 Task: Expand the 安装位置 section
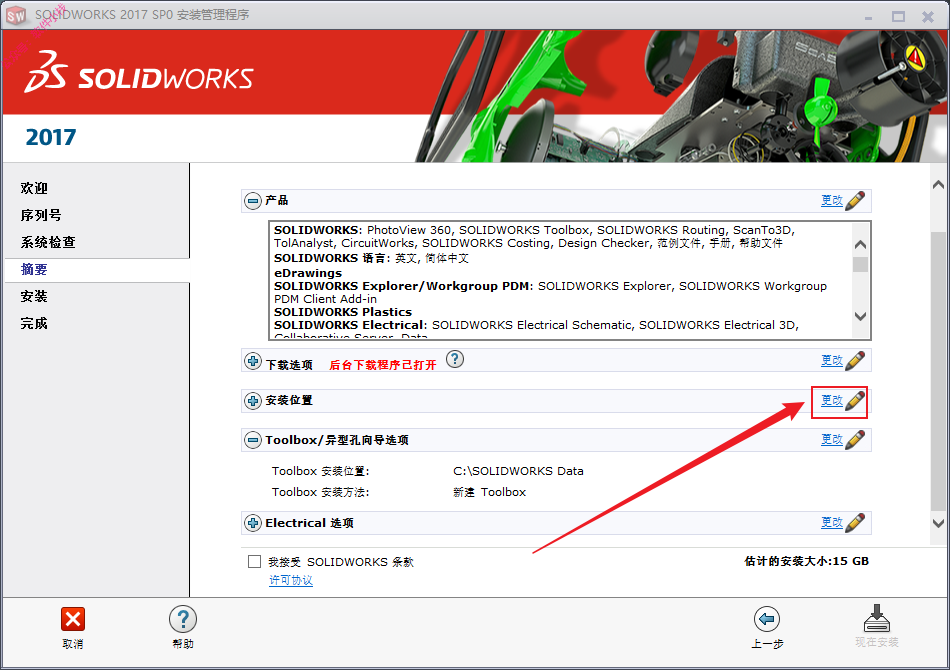click(253, 401)
